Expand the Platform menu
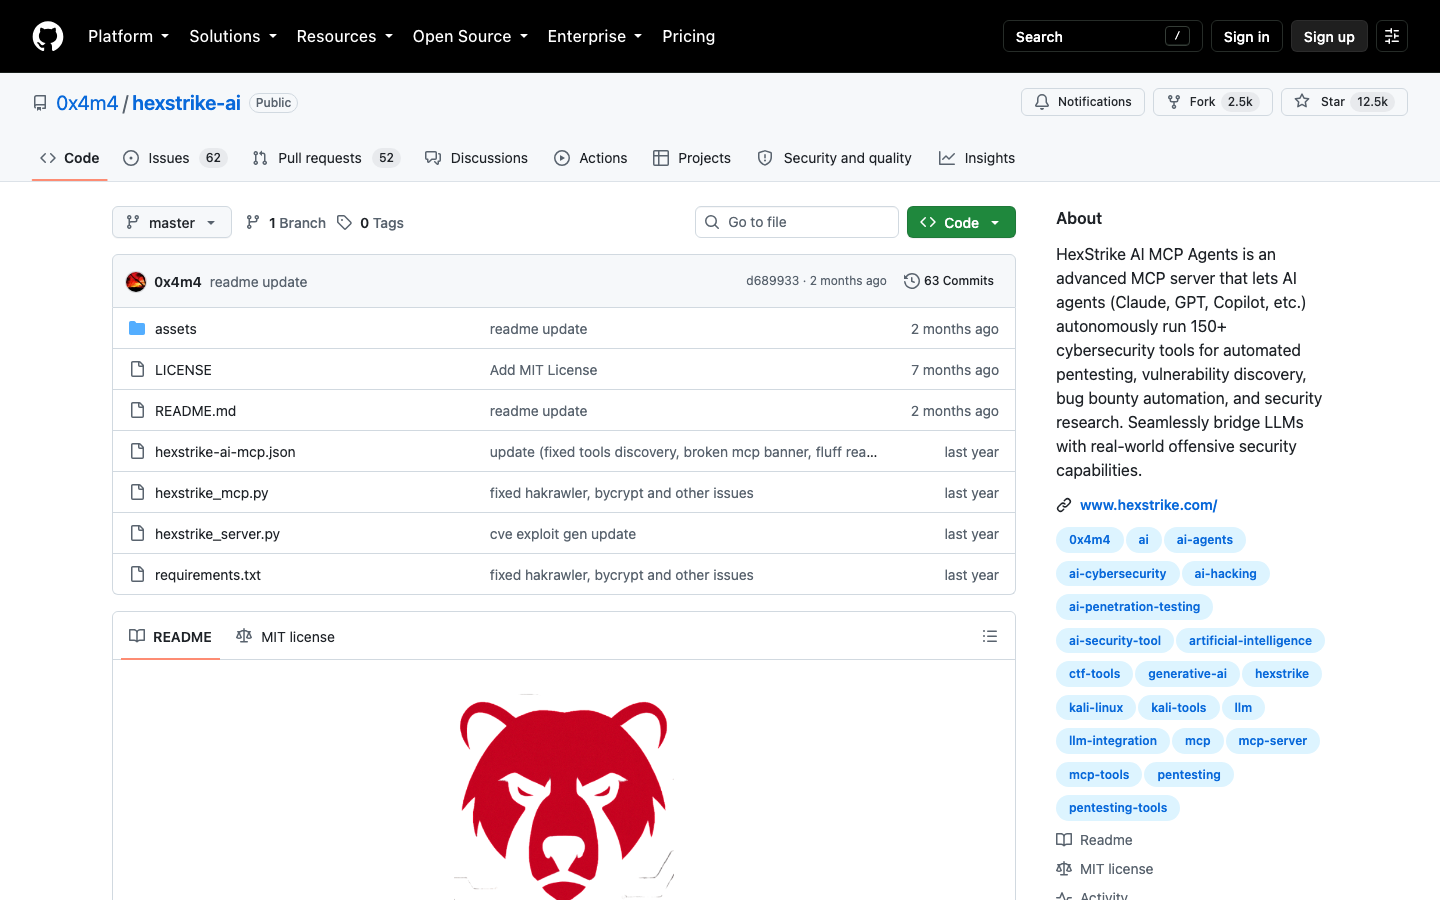 tap(128, 36)
